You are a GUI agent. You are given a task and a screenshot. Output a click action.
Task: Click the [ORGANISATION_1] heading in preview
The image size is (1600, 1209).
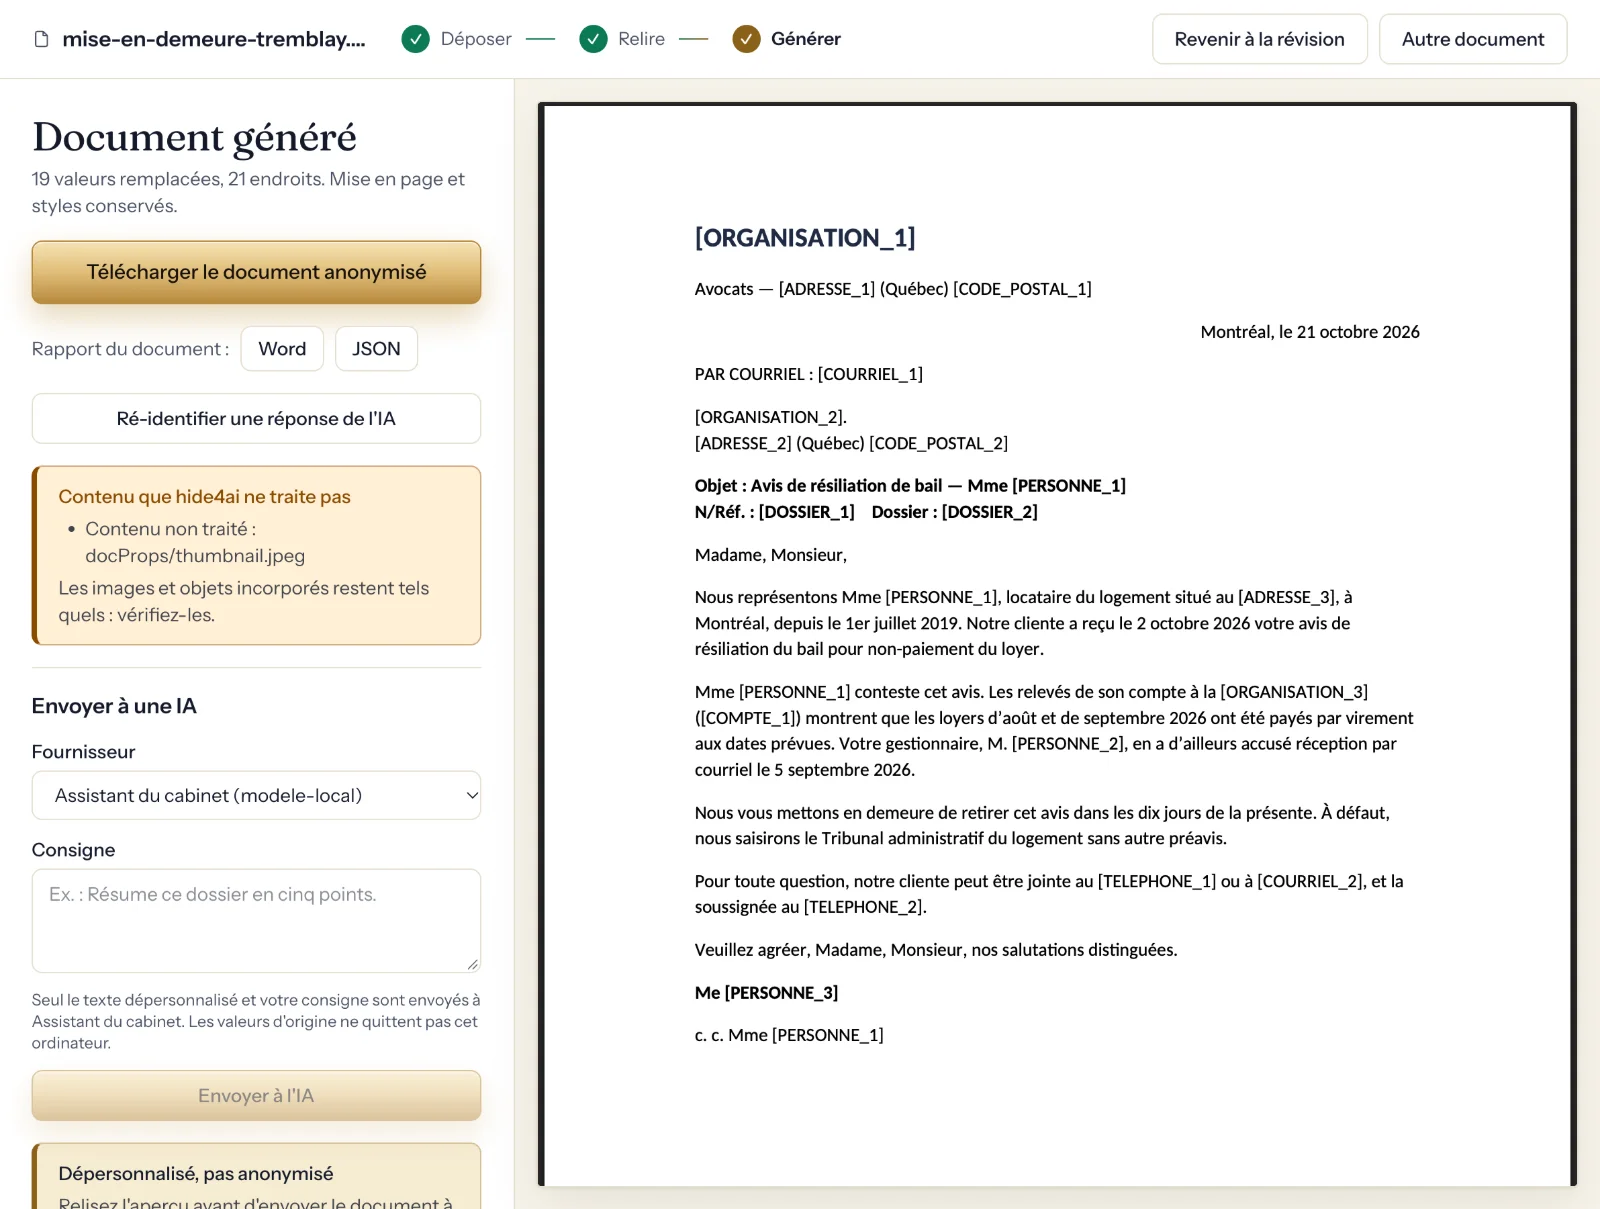coord(805,238)
